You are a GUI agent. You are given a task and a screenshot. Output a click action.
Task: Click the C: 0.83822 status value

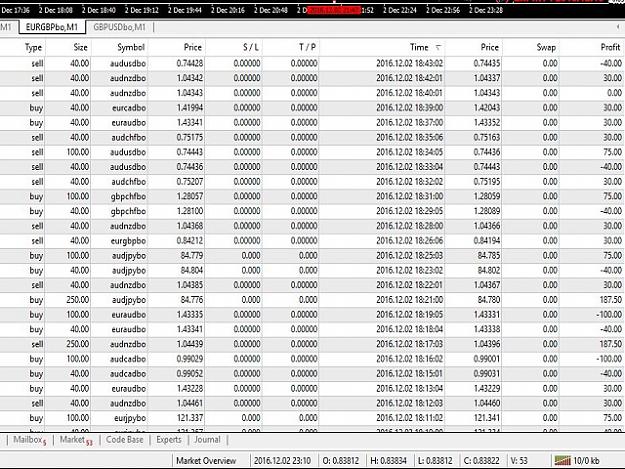(481, 461)
